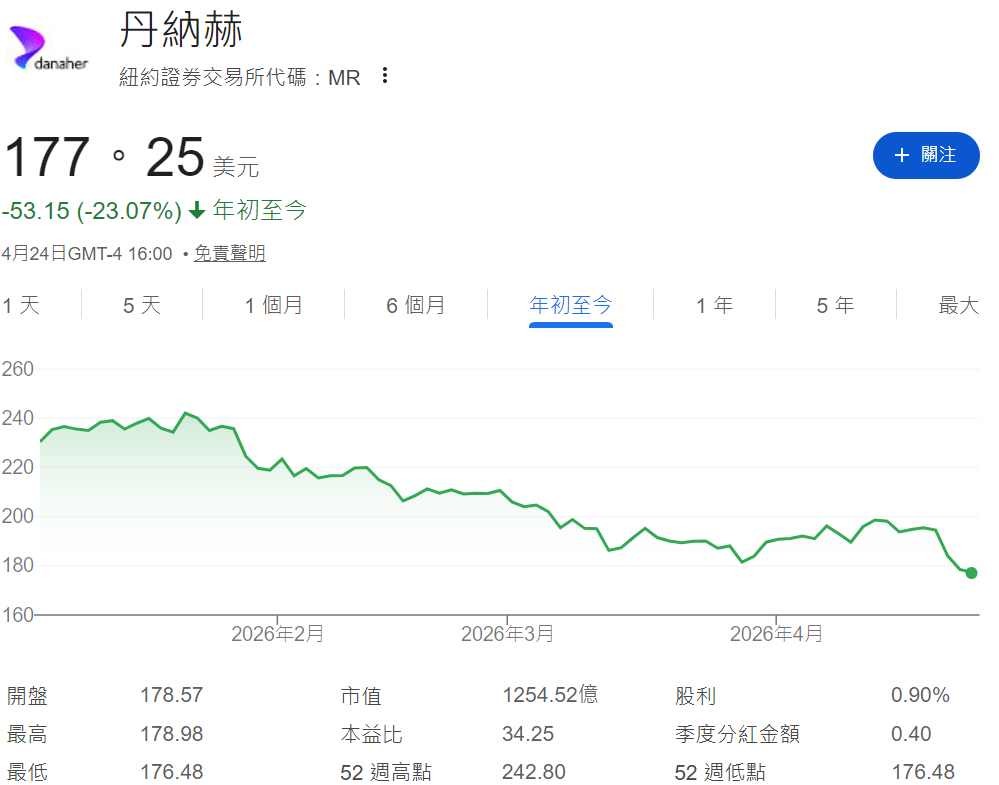The height and width of the screenshot is (785, 999).
Task: Open the 1 個月 chart view
Action: tap(272, 305)
